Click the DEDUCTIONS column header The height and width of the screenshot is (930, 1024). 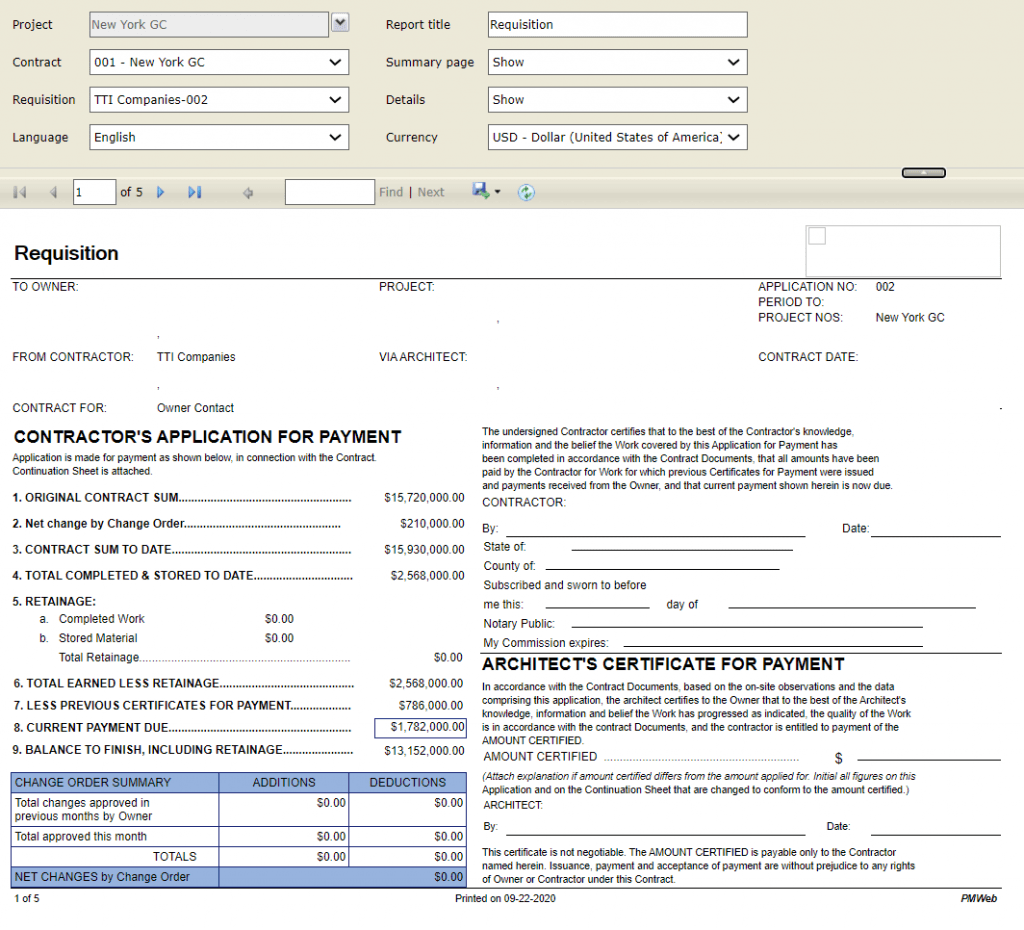coord(408,782)
